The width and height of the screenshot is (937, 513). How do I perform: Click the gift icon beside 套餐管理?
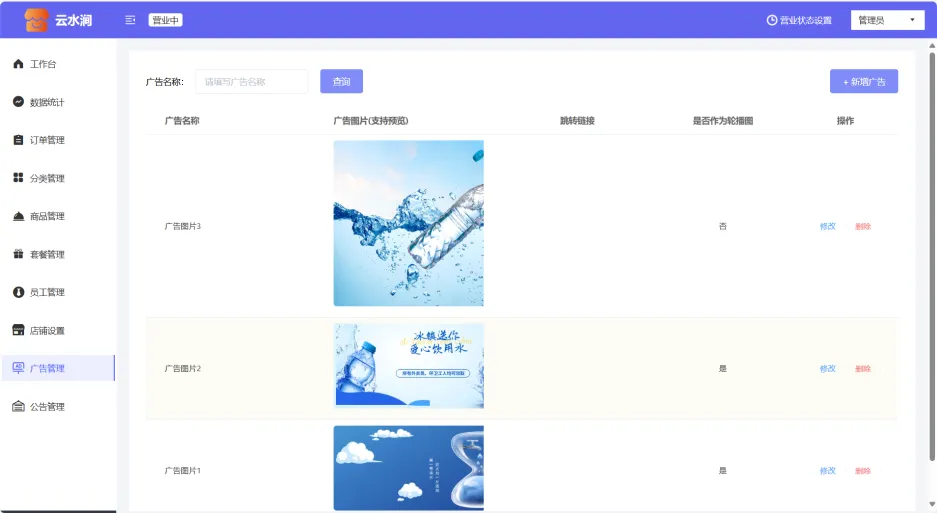pos(18,254)
